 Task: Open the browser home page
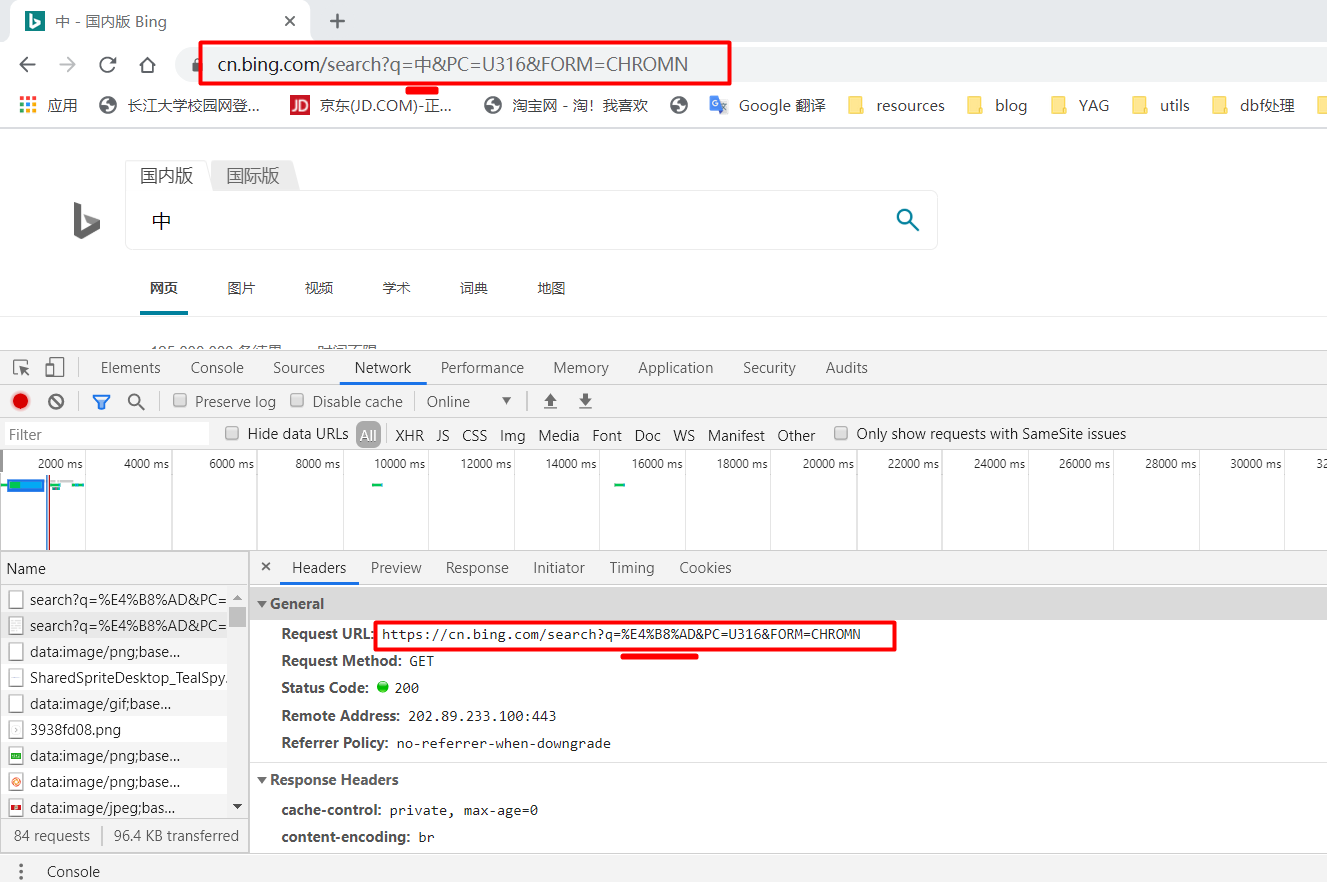click(x=147, y=65)
